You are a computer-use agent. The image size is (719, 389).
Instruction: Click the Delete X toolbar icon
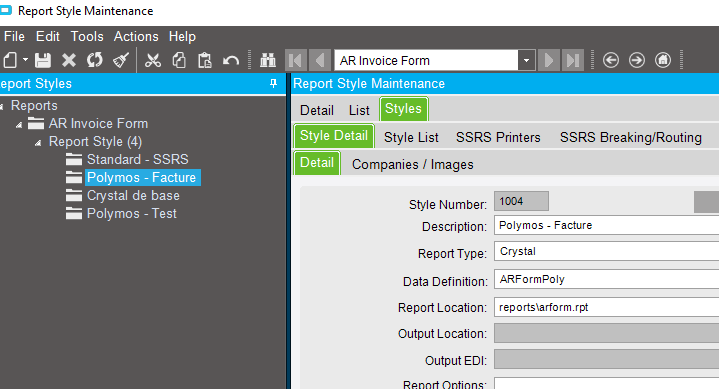pyautogui.click(x=69, y=60)
